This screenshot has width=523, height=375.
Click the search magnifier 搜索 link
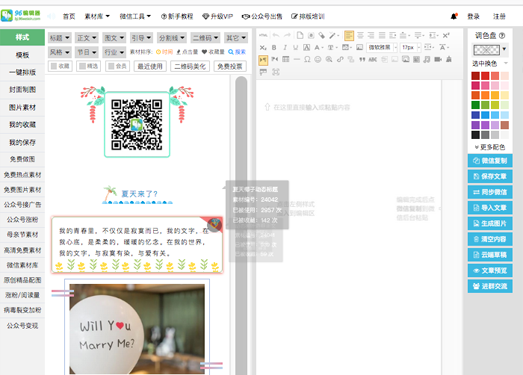click(237, 52)
